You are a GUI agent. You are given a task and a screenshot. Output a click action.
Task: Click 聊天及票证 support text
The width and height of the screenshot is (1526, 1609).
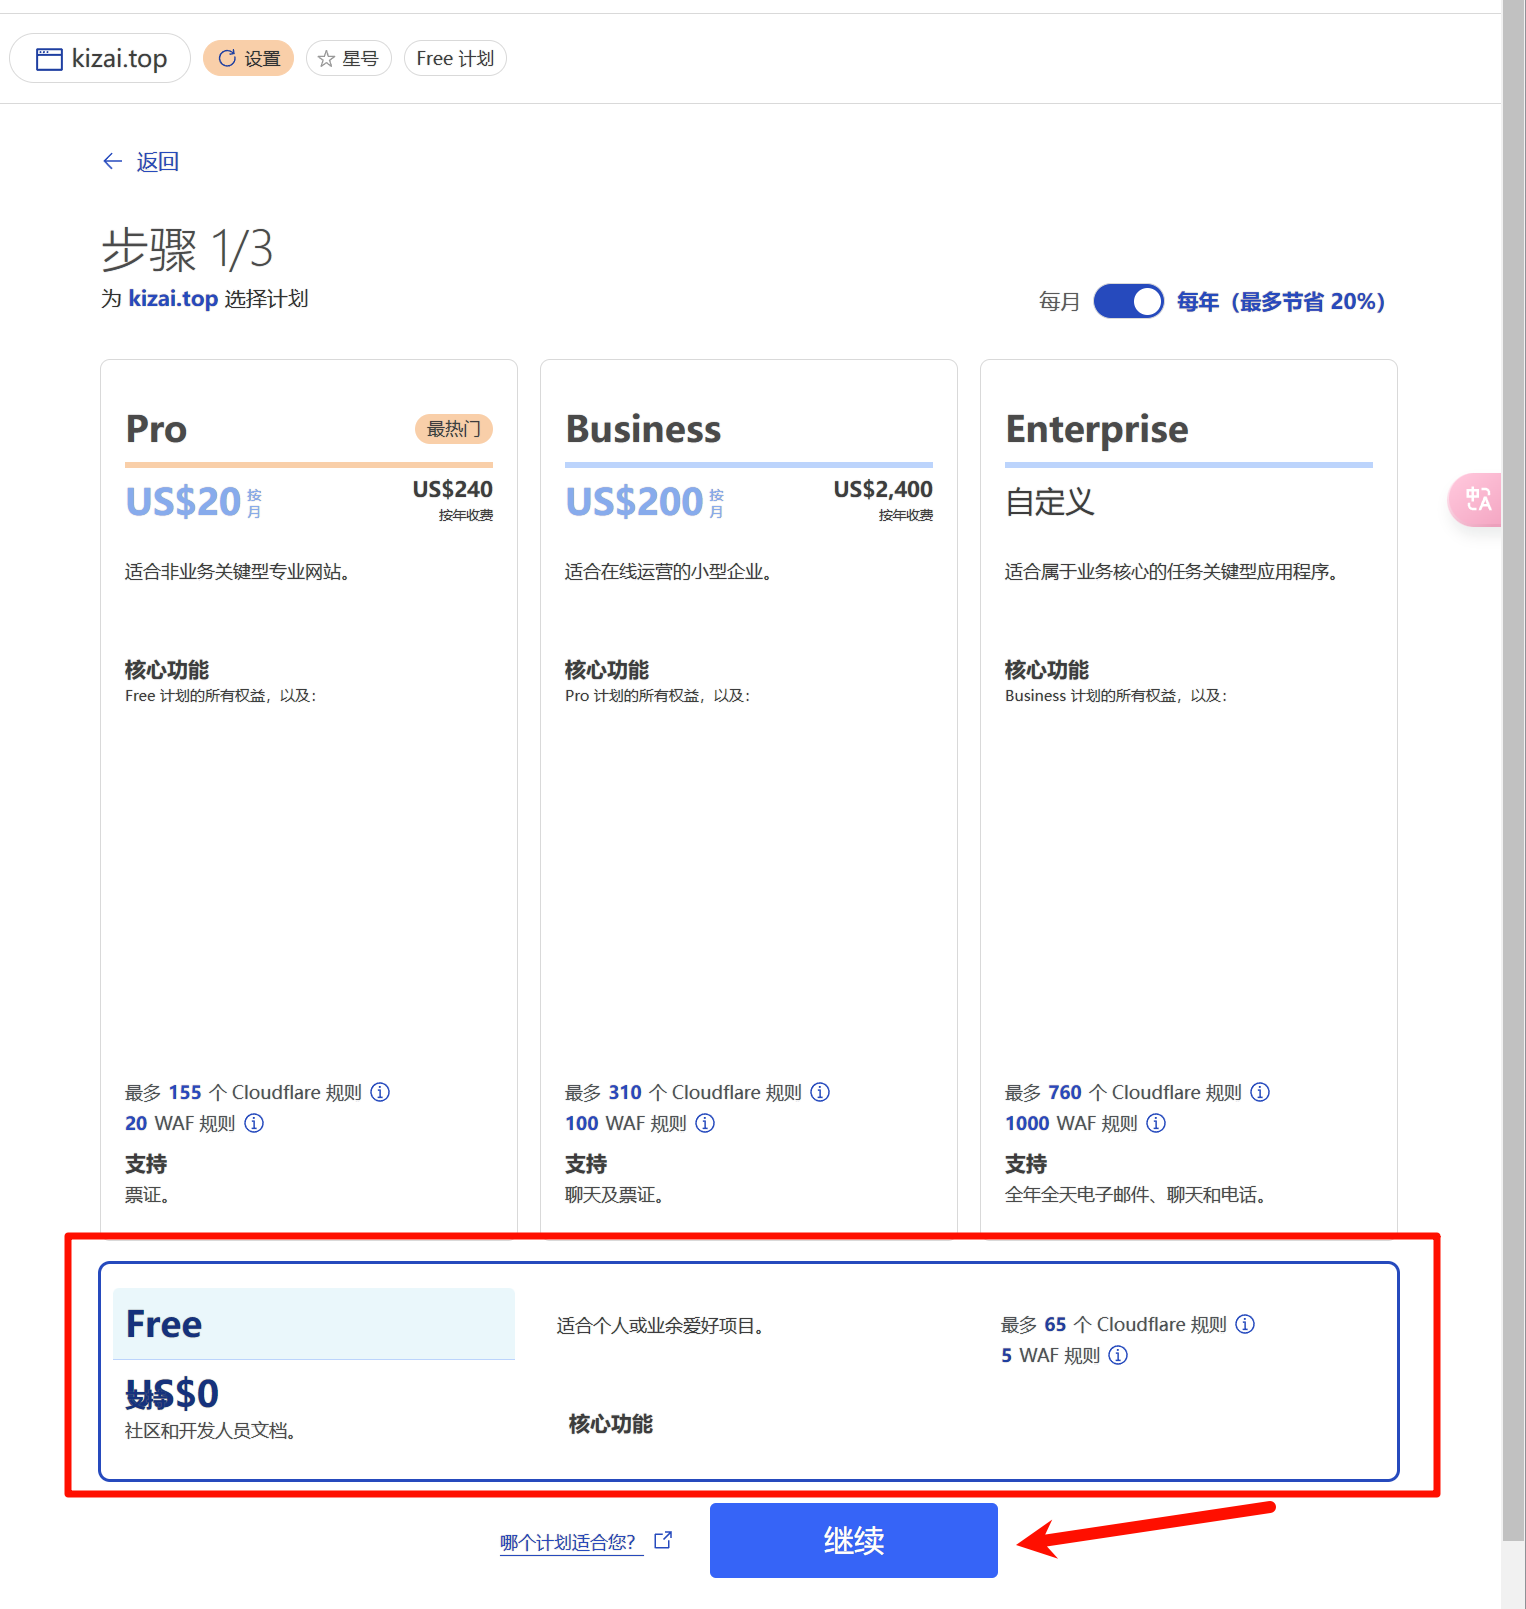[x=615, y=1195]
